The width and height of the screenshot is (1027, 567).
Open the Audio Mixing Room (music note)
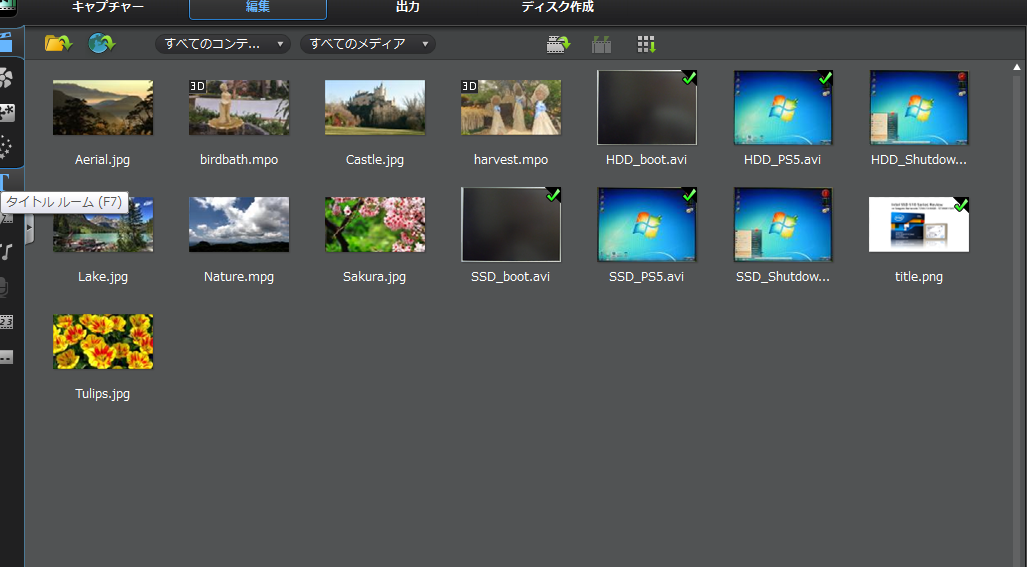point(6,252)
